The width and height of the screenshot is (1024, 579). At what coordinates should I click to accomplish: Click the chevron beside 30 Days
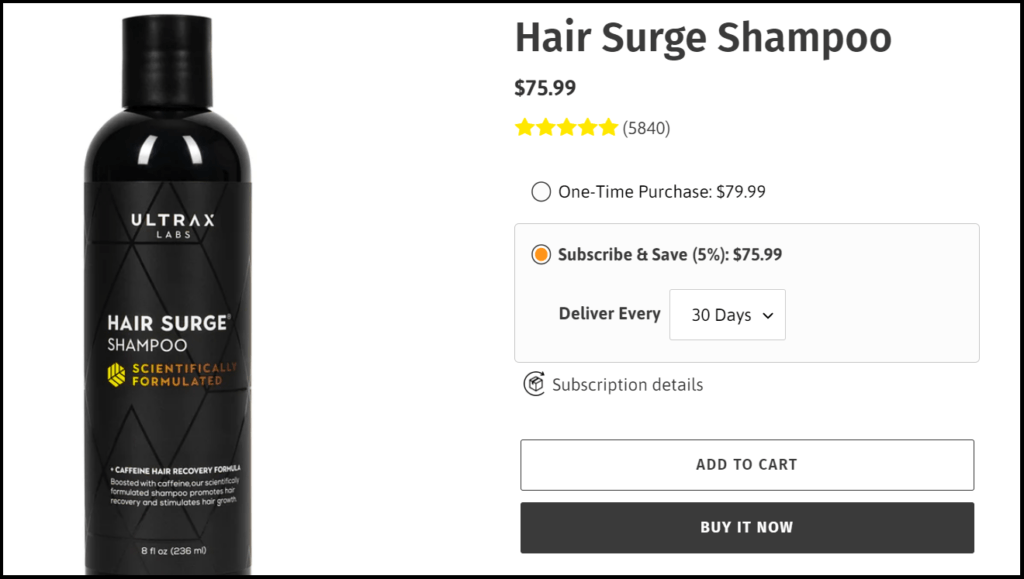[768, 314]
